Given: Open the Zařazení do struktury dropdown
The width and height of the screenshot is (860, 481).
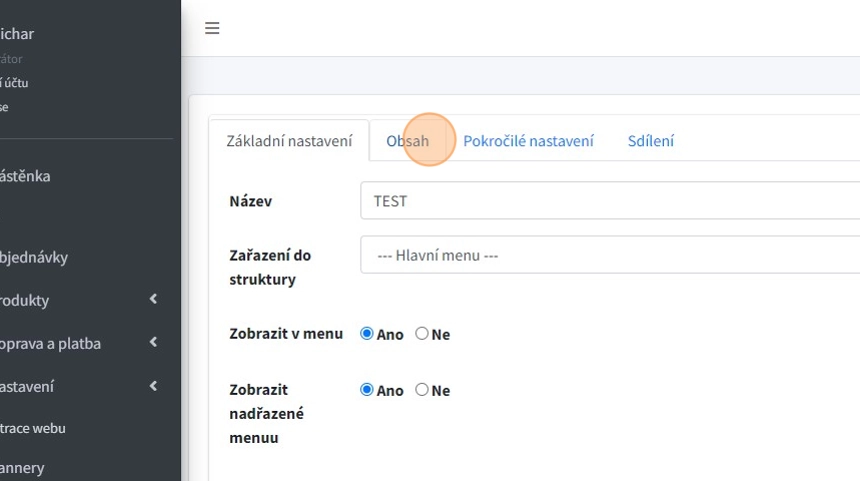Looking at the screenshot, I should tap(610, 255).
